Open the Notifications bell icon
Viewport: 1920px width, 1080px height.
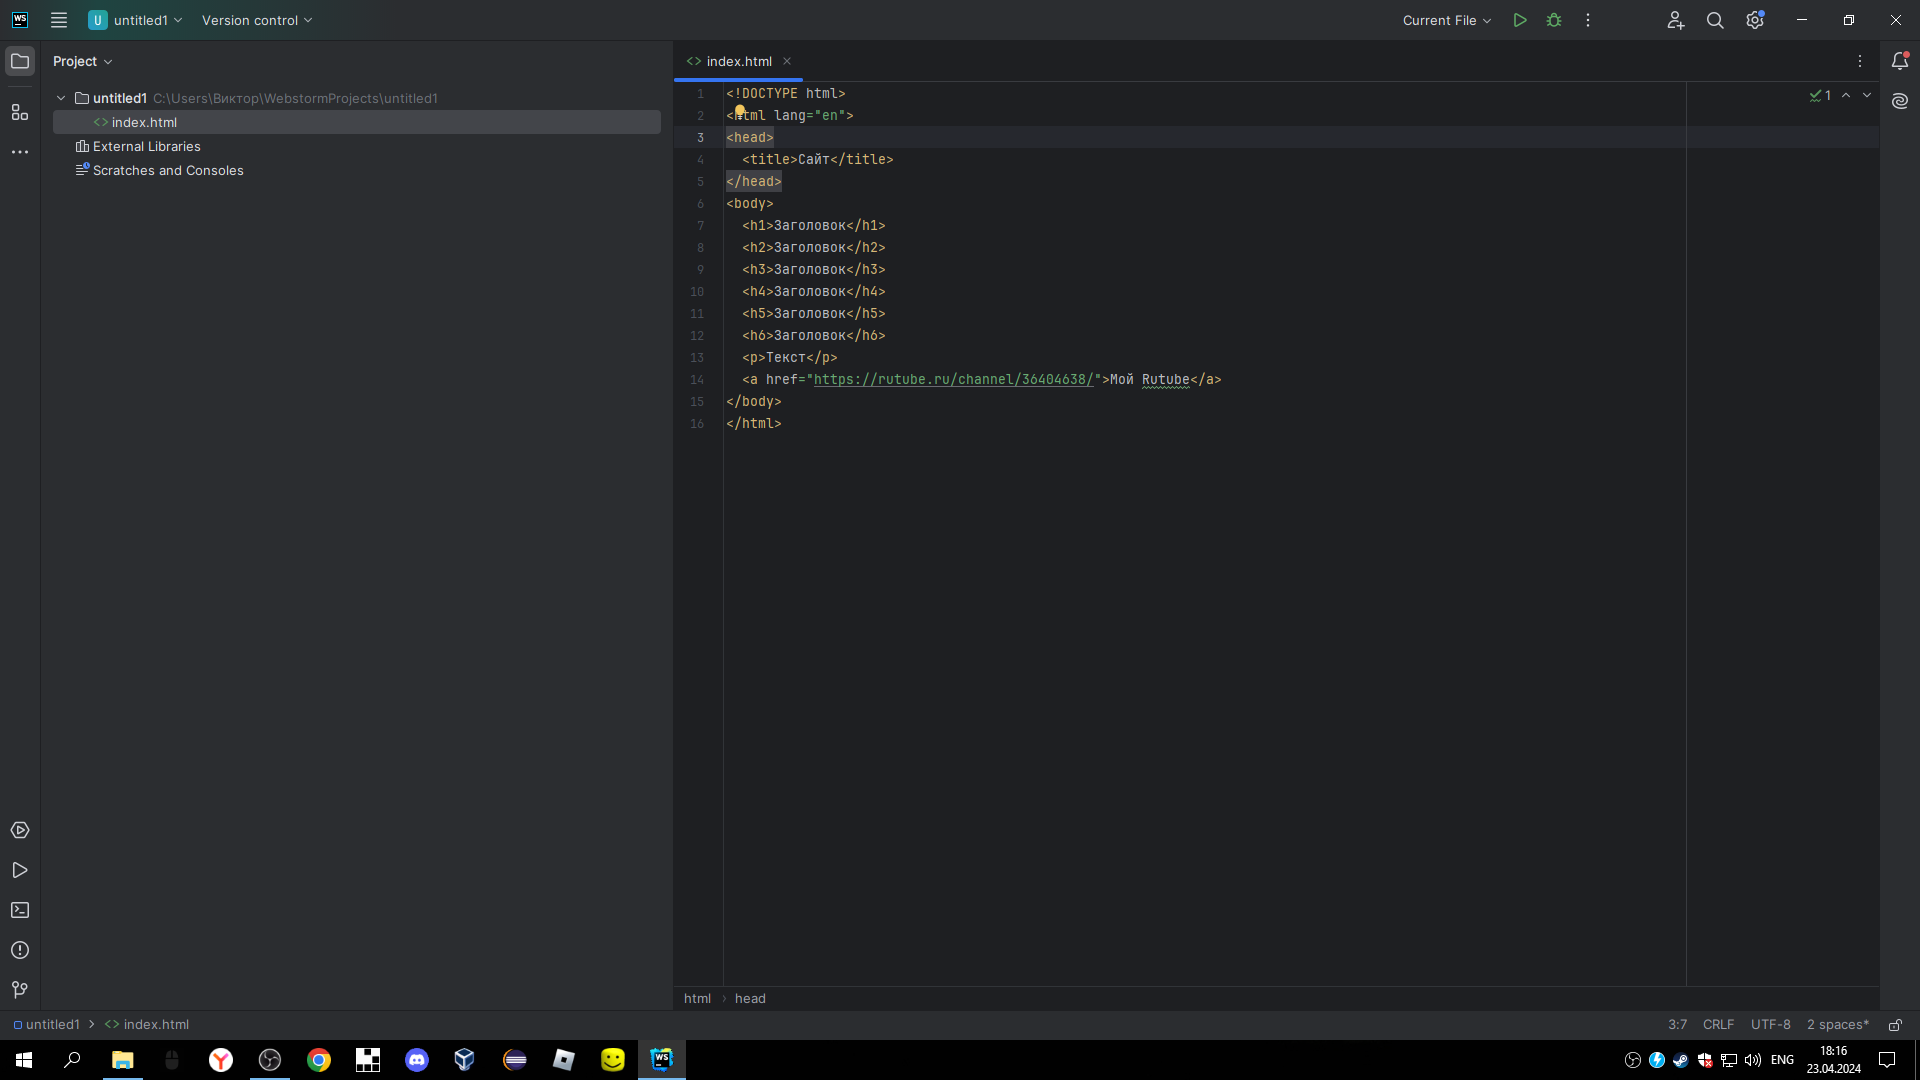pyautogui.click(x=1900, y=61)
